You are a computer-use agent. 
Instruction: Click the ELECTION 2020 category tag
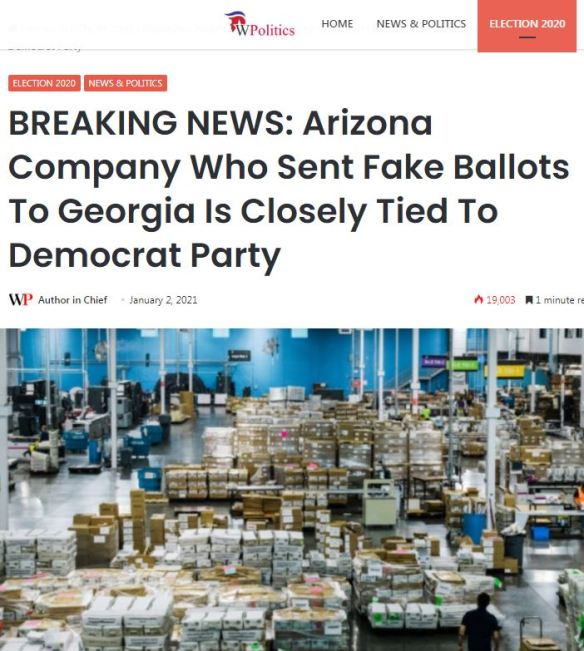tap(44, 83)
